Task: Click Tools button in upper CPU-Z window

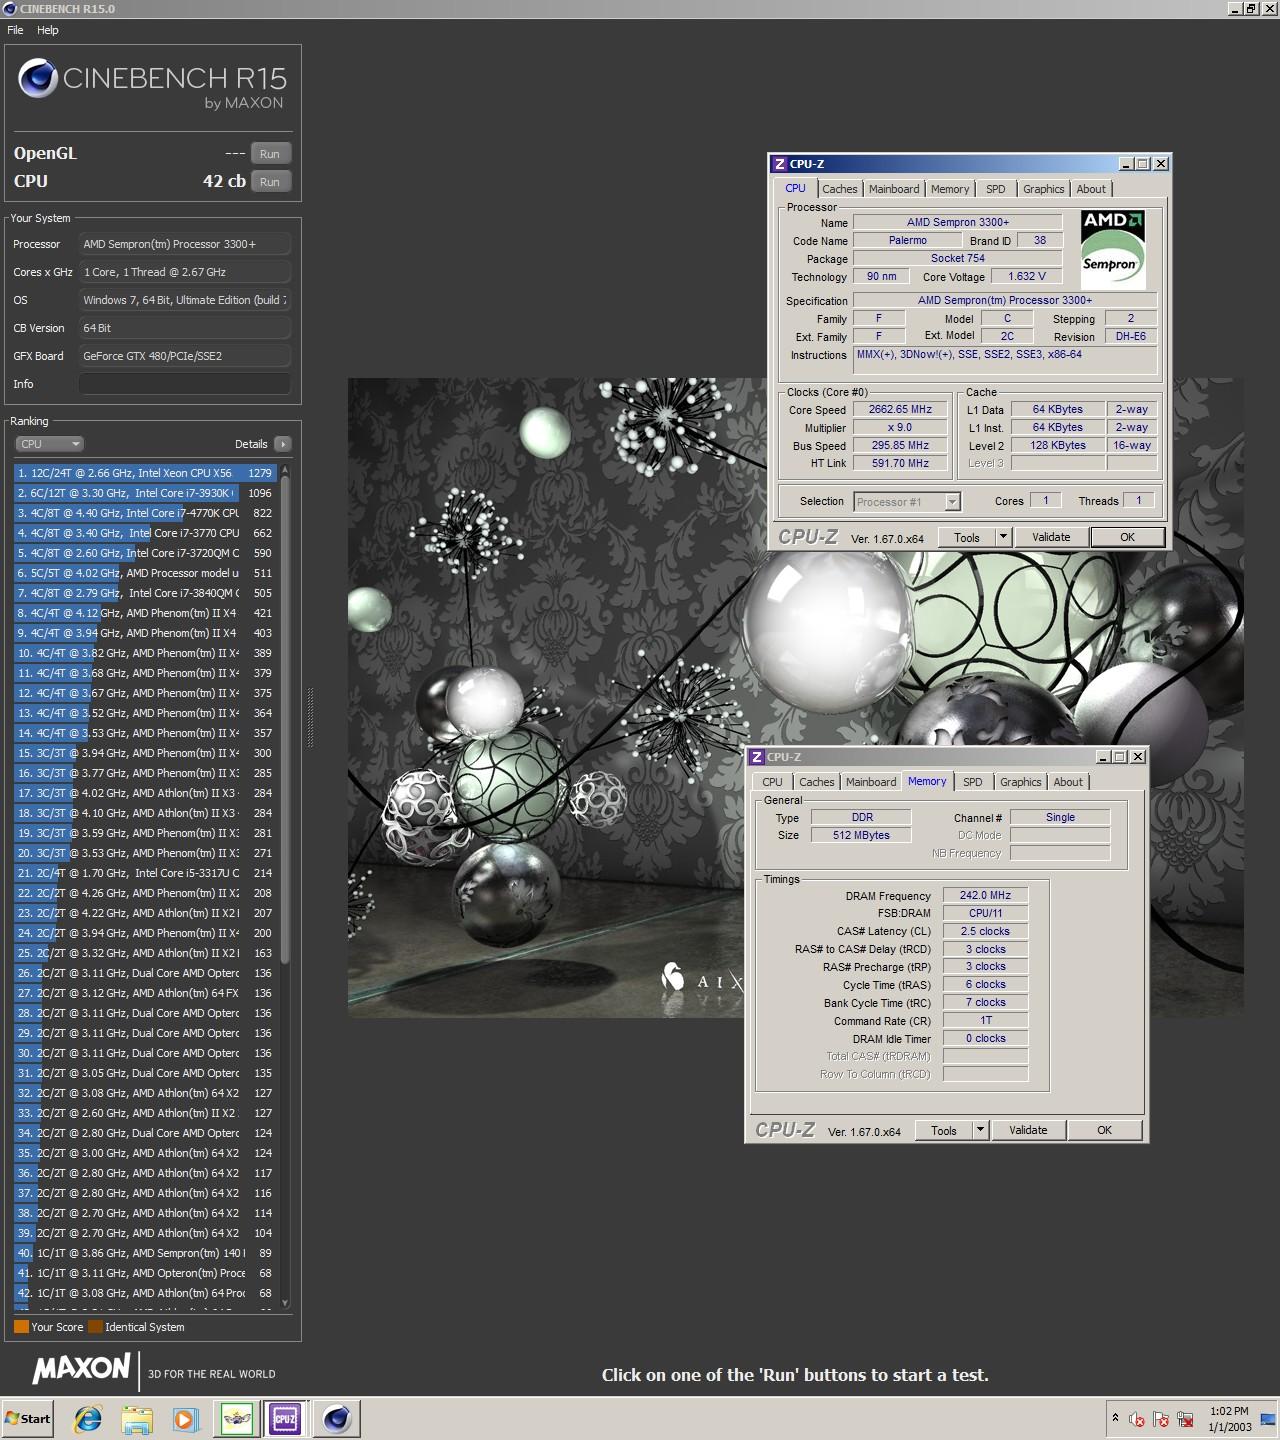Action: (967, 537)
